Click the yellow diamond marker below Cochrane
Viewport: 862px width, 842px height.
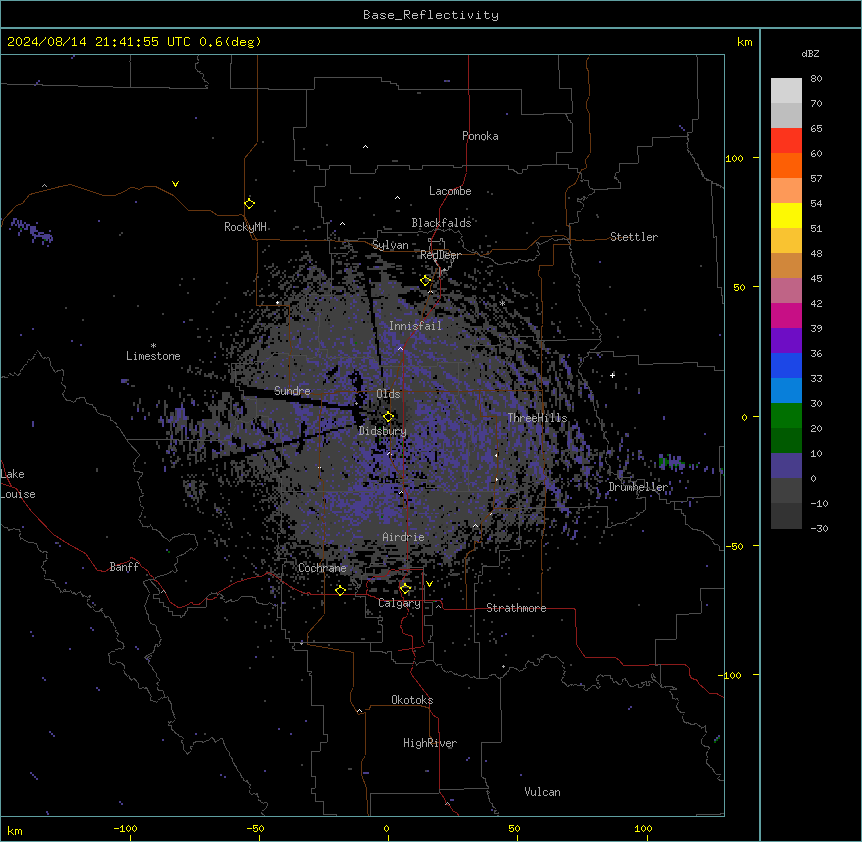click(340, 590)
